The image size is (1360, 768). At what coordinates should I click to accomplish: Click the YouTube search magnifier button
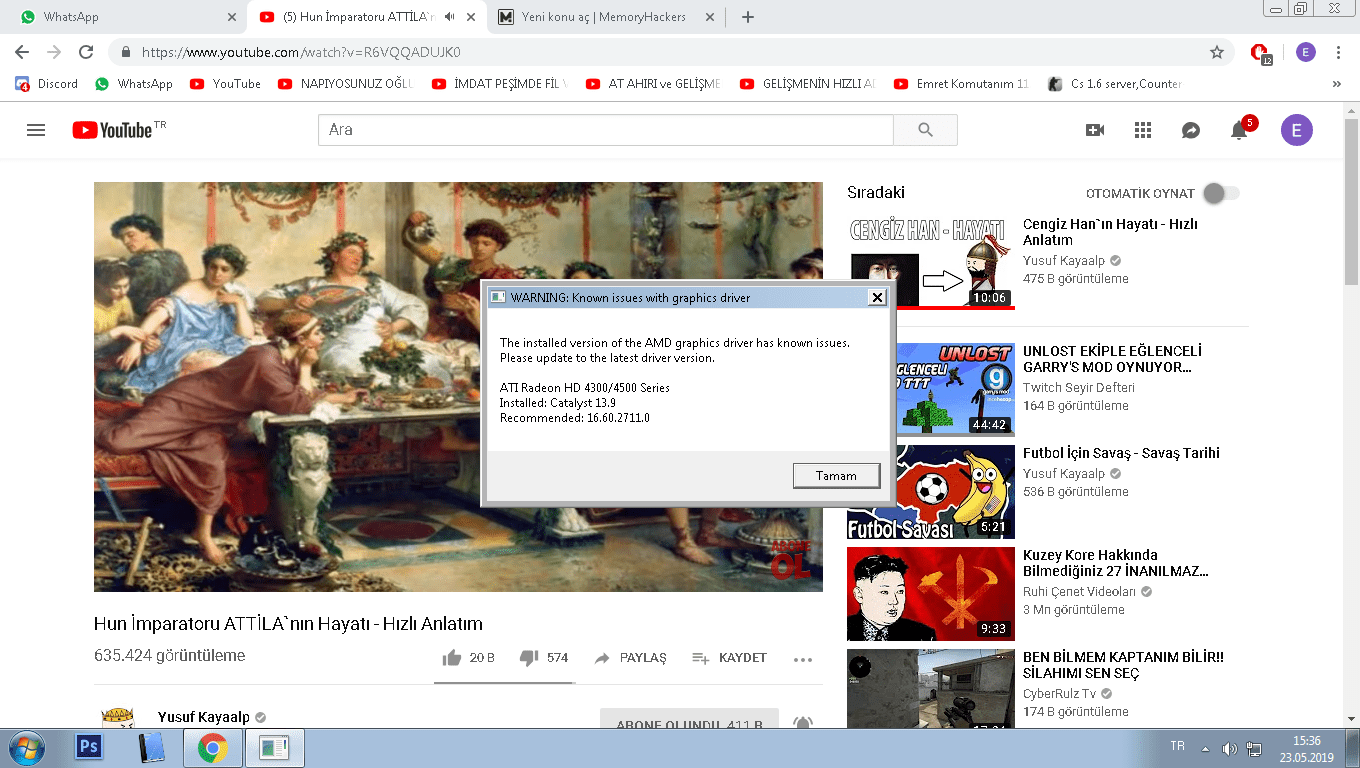coord(925,130)
